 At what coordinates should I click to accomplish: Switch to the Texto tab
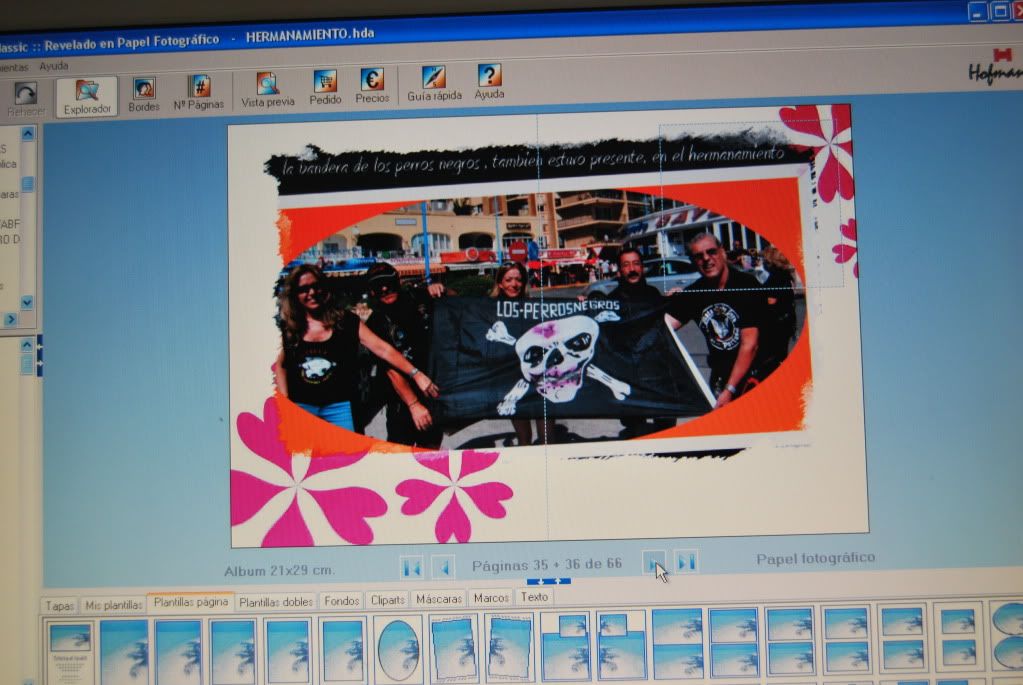click(x=534, y=596)
